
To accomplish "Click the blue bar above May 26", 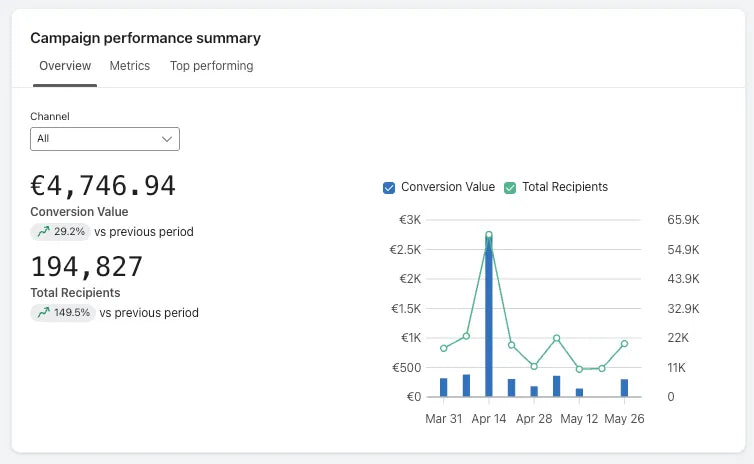I will coord(624,388).
